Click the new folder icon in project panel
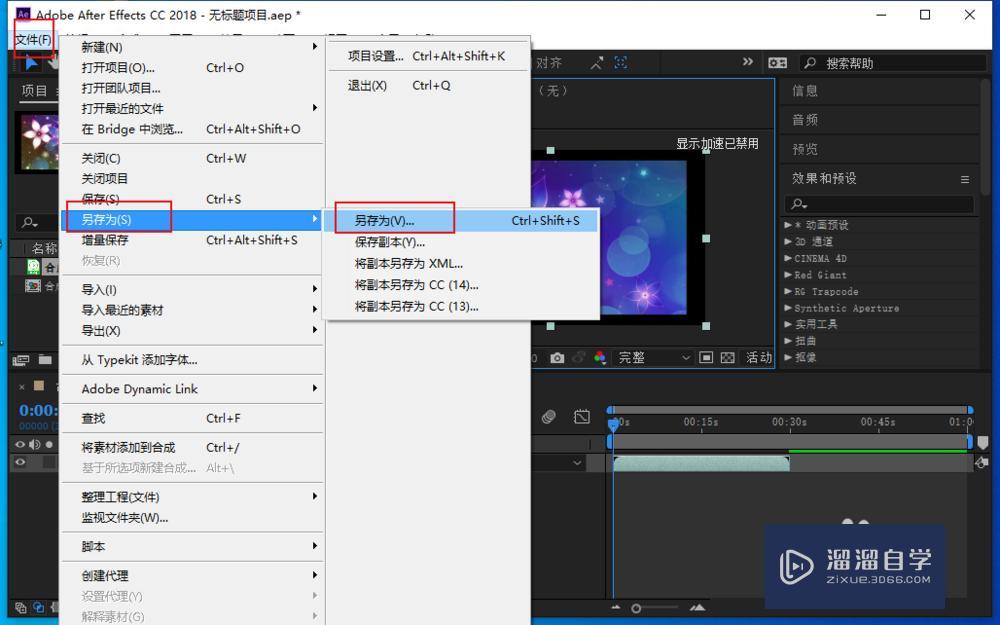Screen dimensions: 1000x625 [x=45, y=360]
